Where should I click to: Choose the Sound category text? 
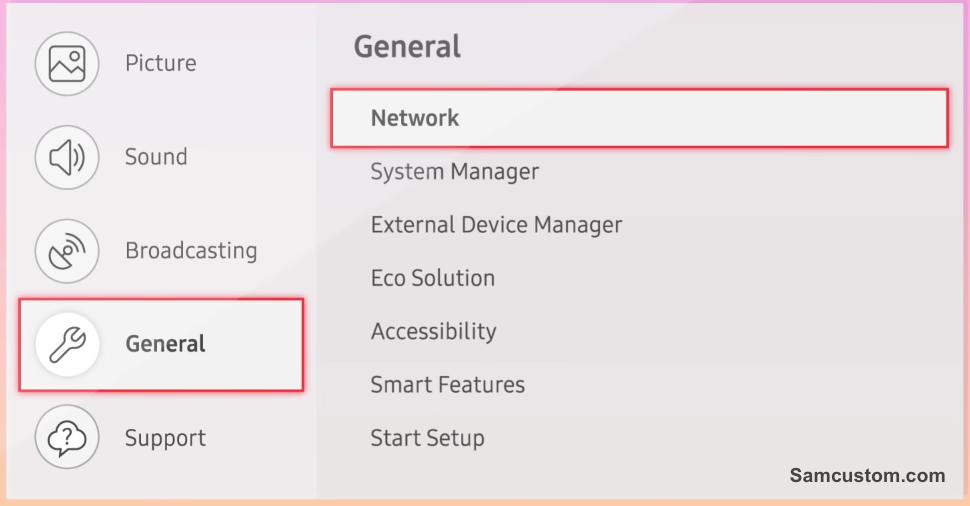(x=156, y=157)
